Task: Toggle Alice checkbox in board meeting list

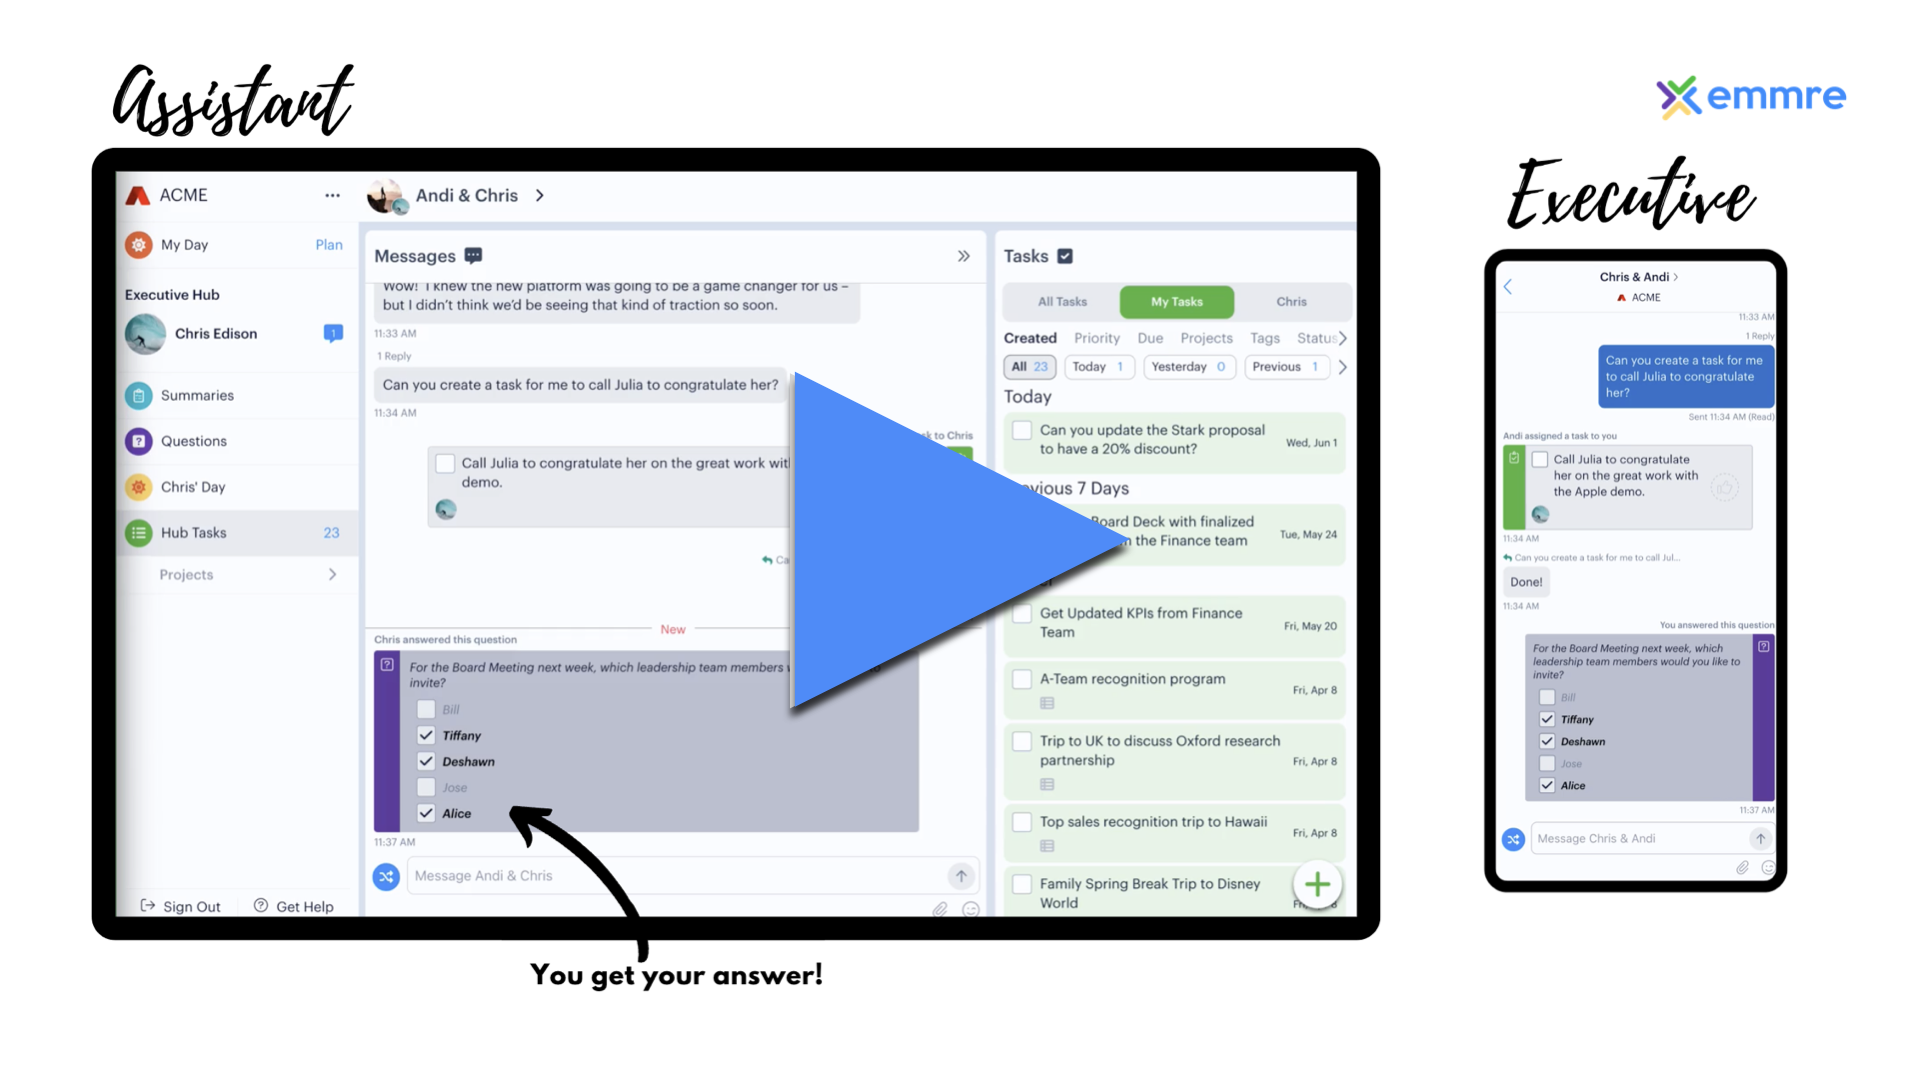Action: click(x=426, y=812)
